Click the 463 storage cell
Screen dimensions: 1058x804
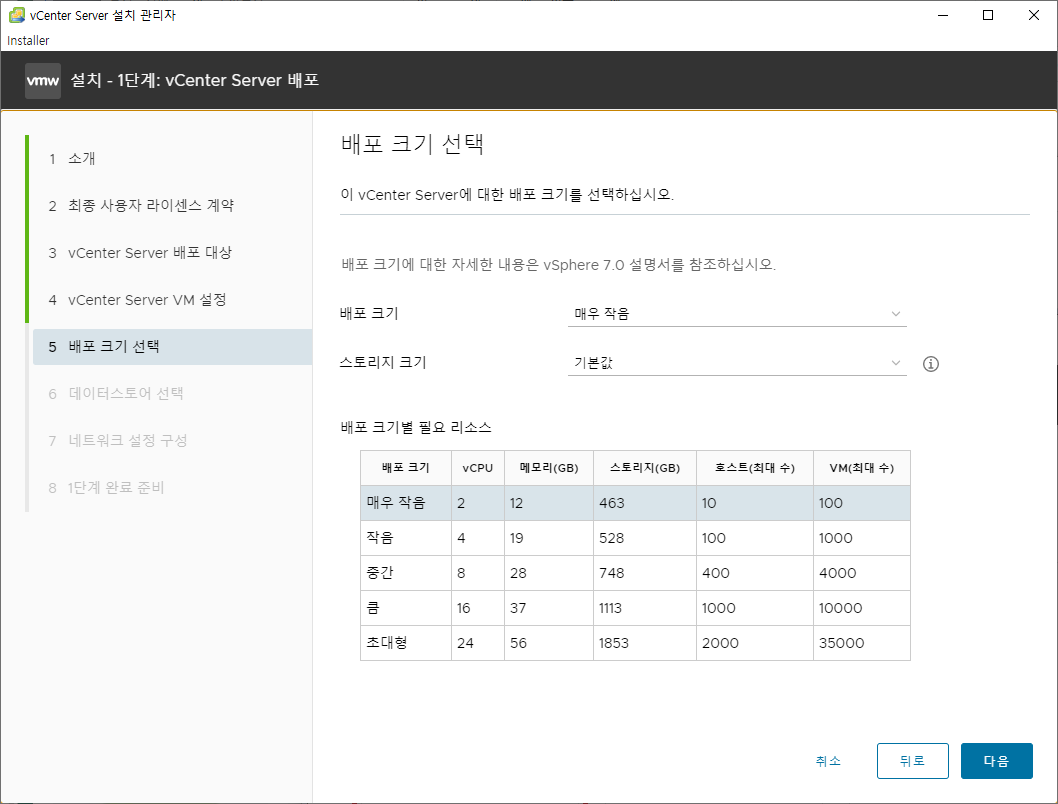click(x=645, y=503)
